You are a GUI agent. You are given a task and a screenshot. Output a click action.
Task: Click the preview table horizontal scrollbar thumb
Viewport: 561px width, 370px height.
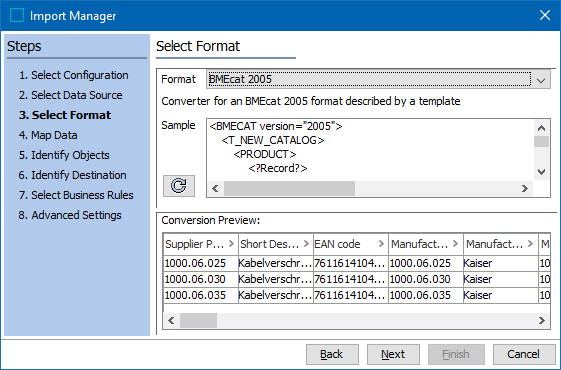pos(198,320)
